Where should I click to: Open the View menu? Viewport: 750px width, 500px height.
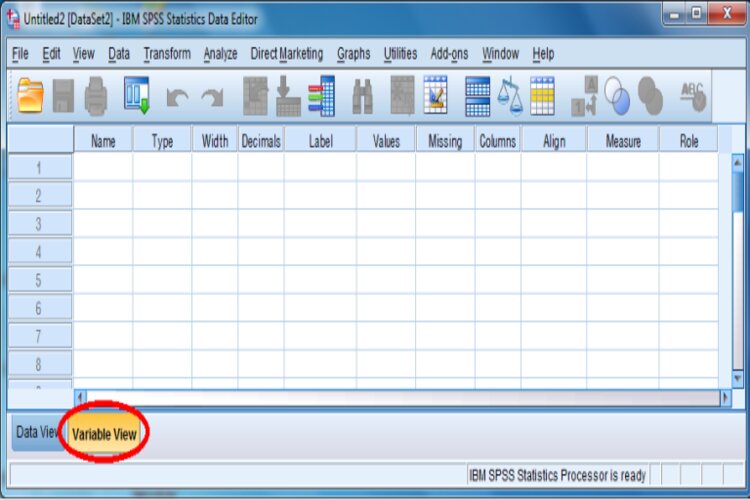pyautogui.click(x=84, y=54)
